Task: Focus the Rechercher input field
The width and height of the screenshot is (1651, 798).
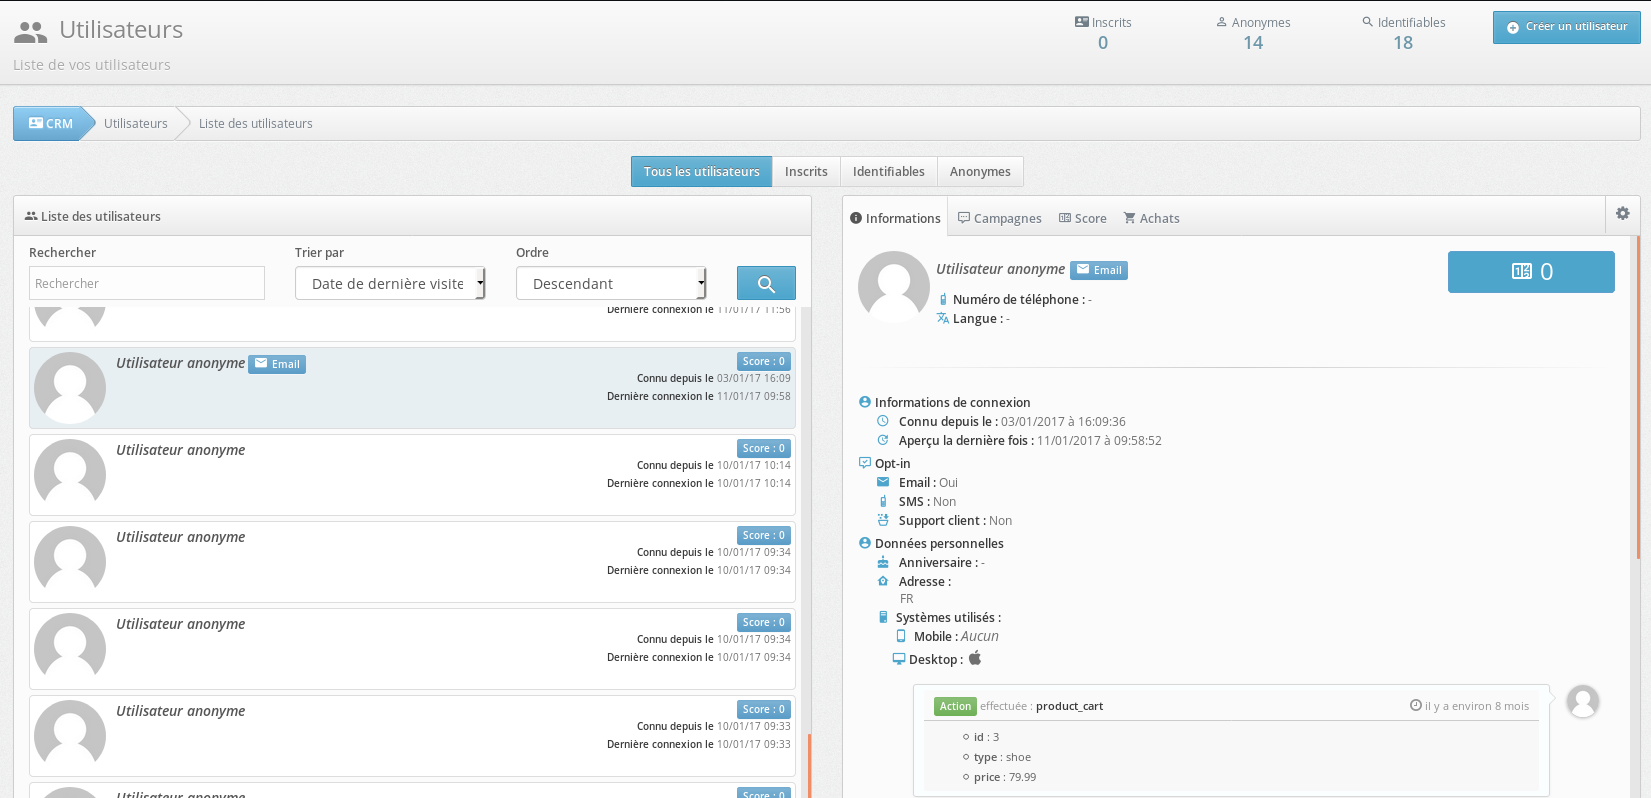Action: [x=147, y=284]
